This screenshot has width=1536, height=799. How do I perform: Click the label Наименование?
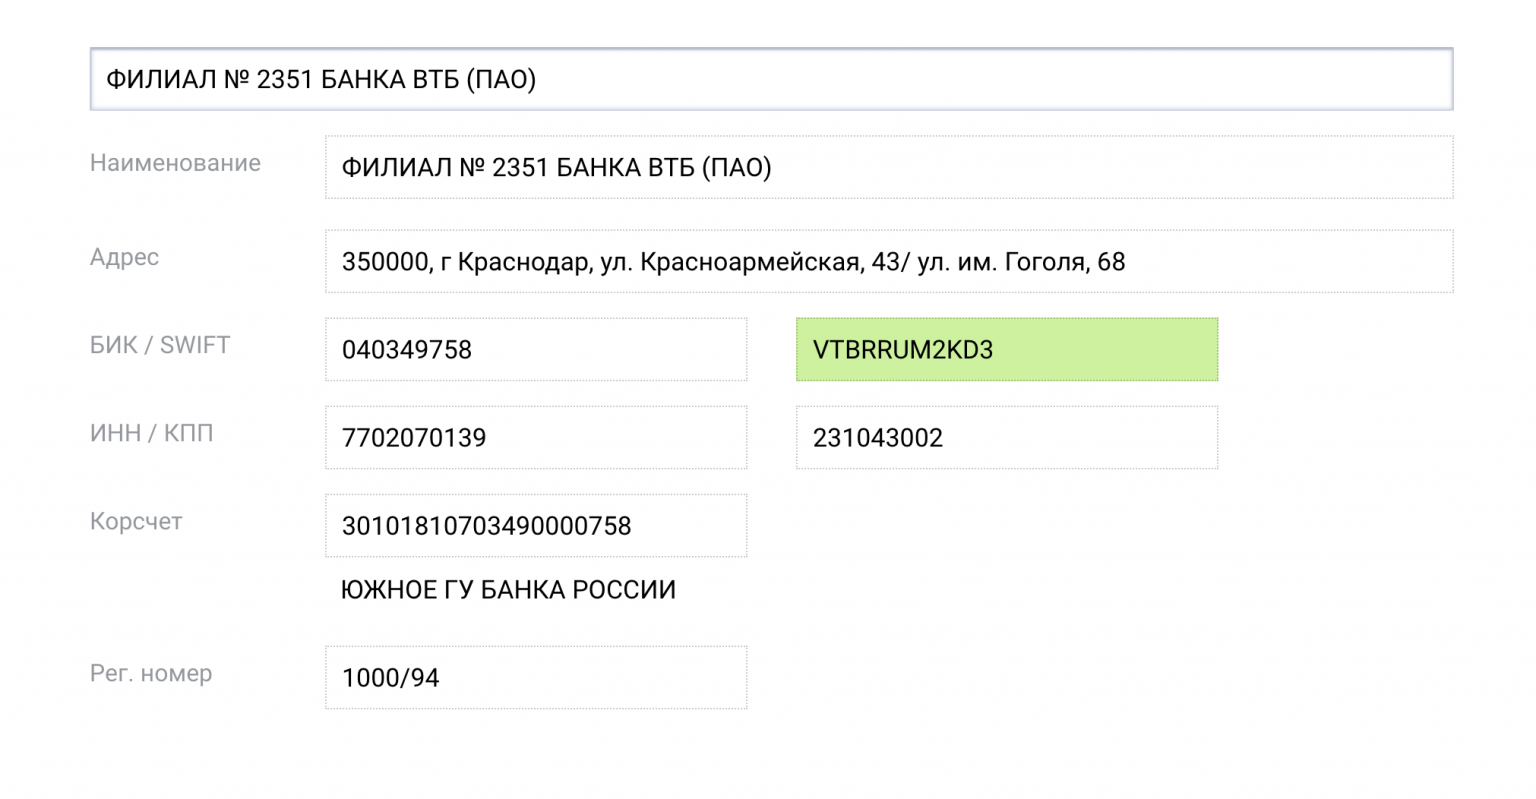[176, 163]
